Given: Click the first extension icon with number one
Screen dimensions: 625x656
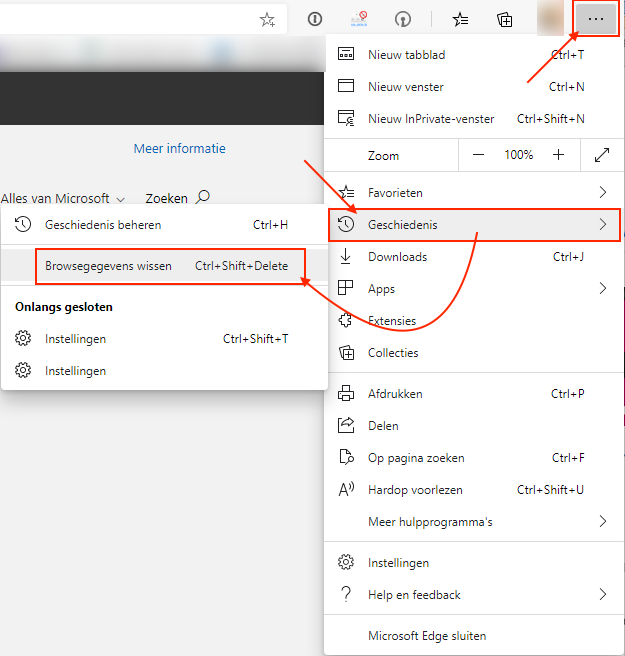Looking at the screenshot, I should pyautogui.click(x=315, y=19).
